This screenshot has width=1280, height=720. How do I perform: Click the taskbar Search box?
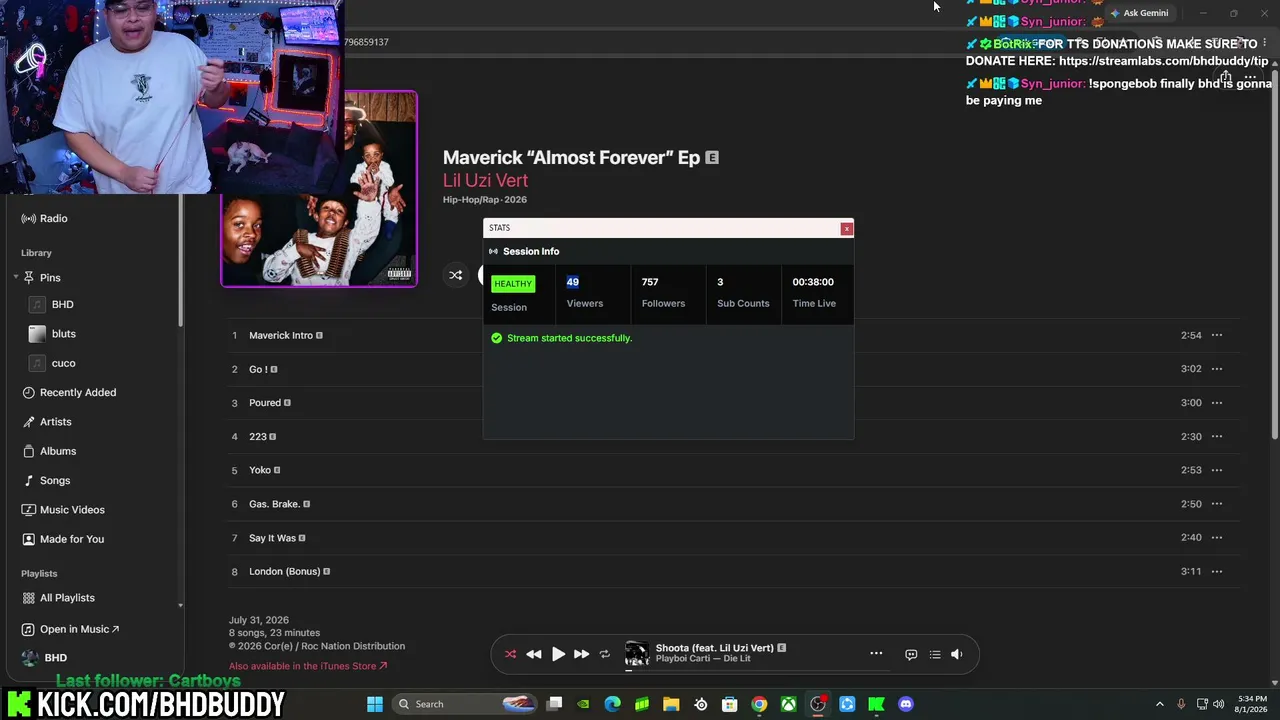tap(467, 704)
